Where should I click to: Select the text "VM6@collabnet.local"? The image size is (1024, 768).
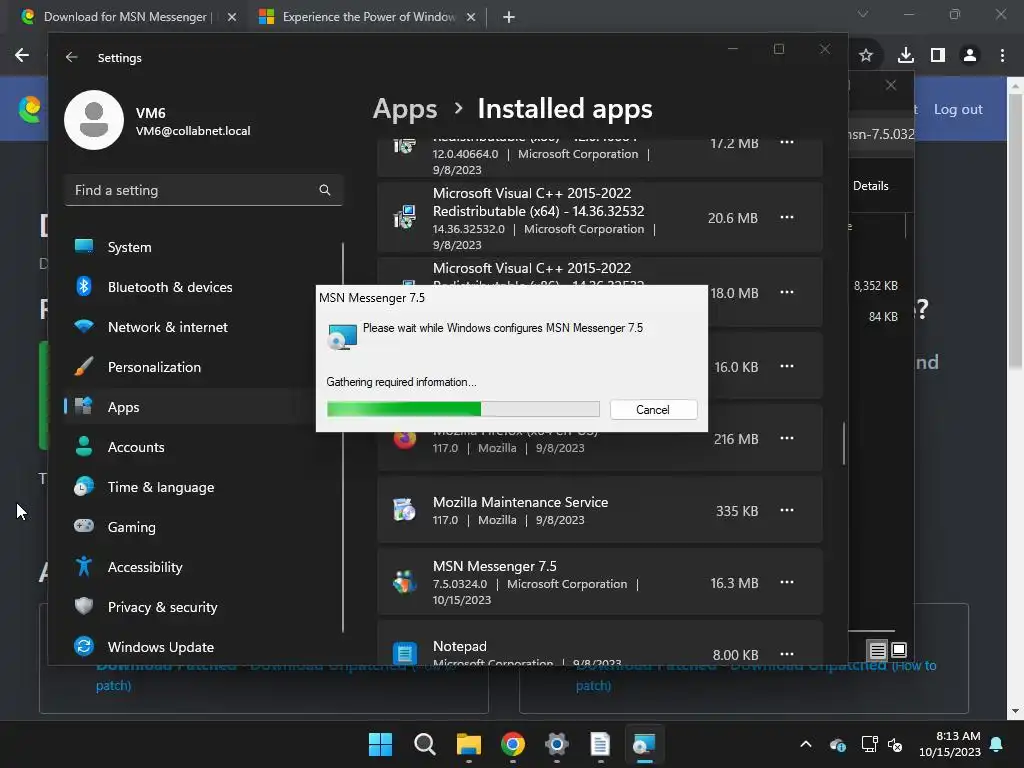tap(193, 131)
